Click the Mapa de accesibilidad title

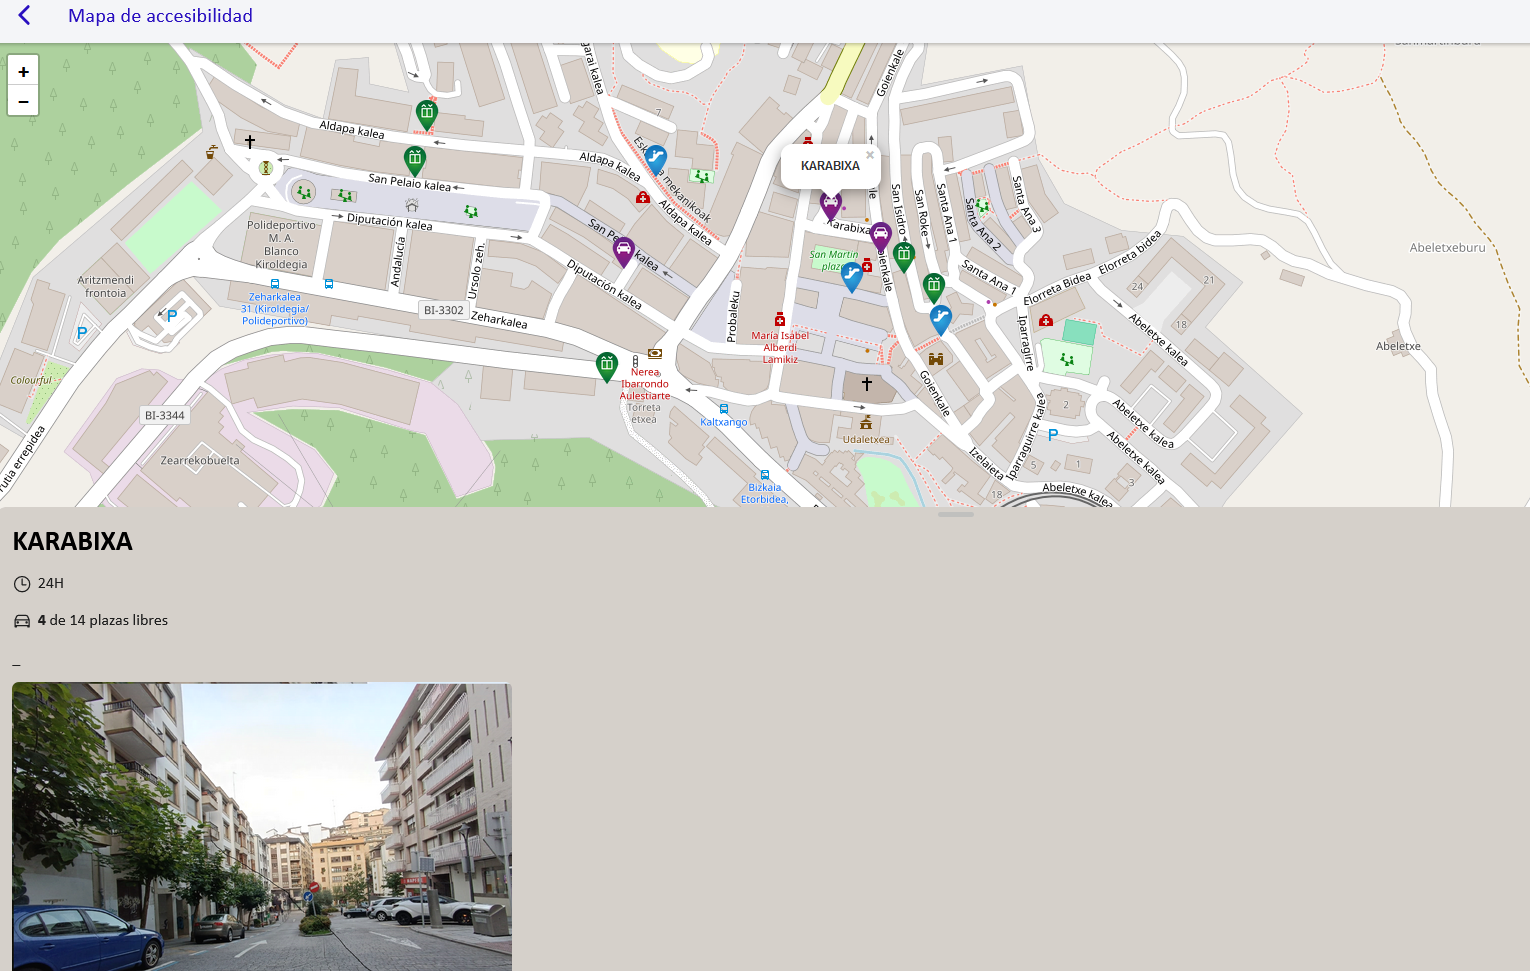tap(160, 16)
